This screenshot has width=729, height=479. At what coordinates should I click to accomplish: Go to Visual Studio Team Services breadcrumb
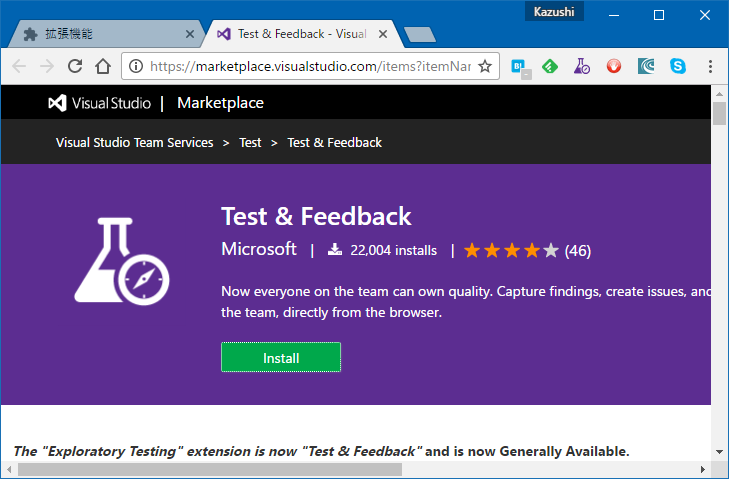coord(135,142)
